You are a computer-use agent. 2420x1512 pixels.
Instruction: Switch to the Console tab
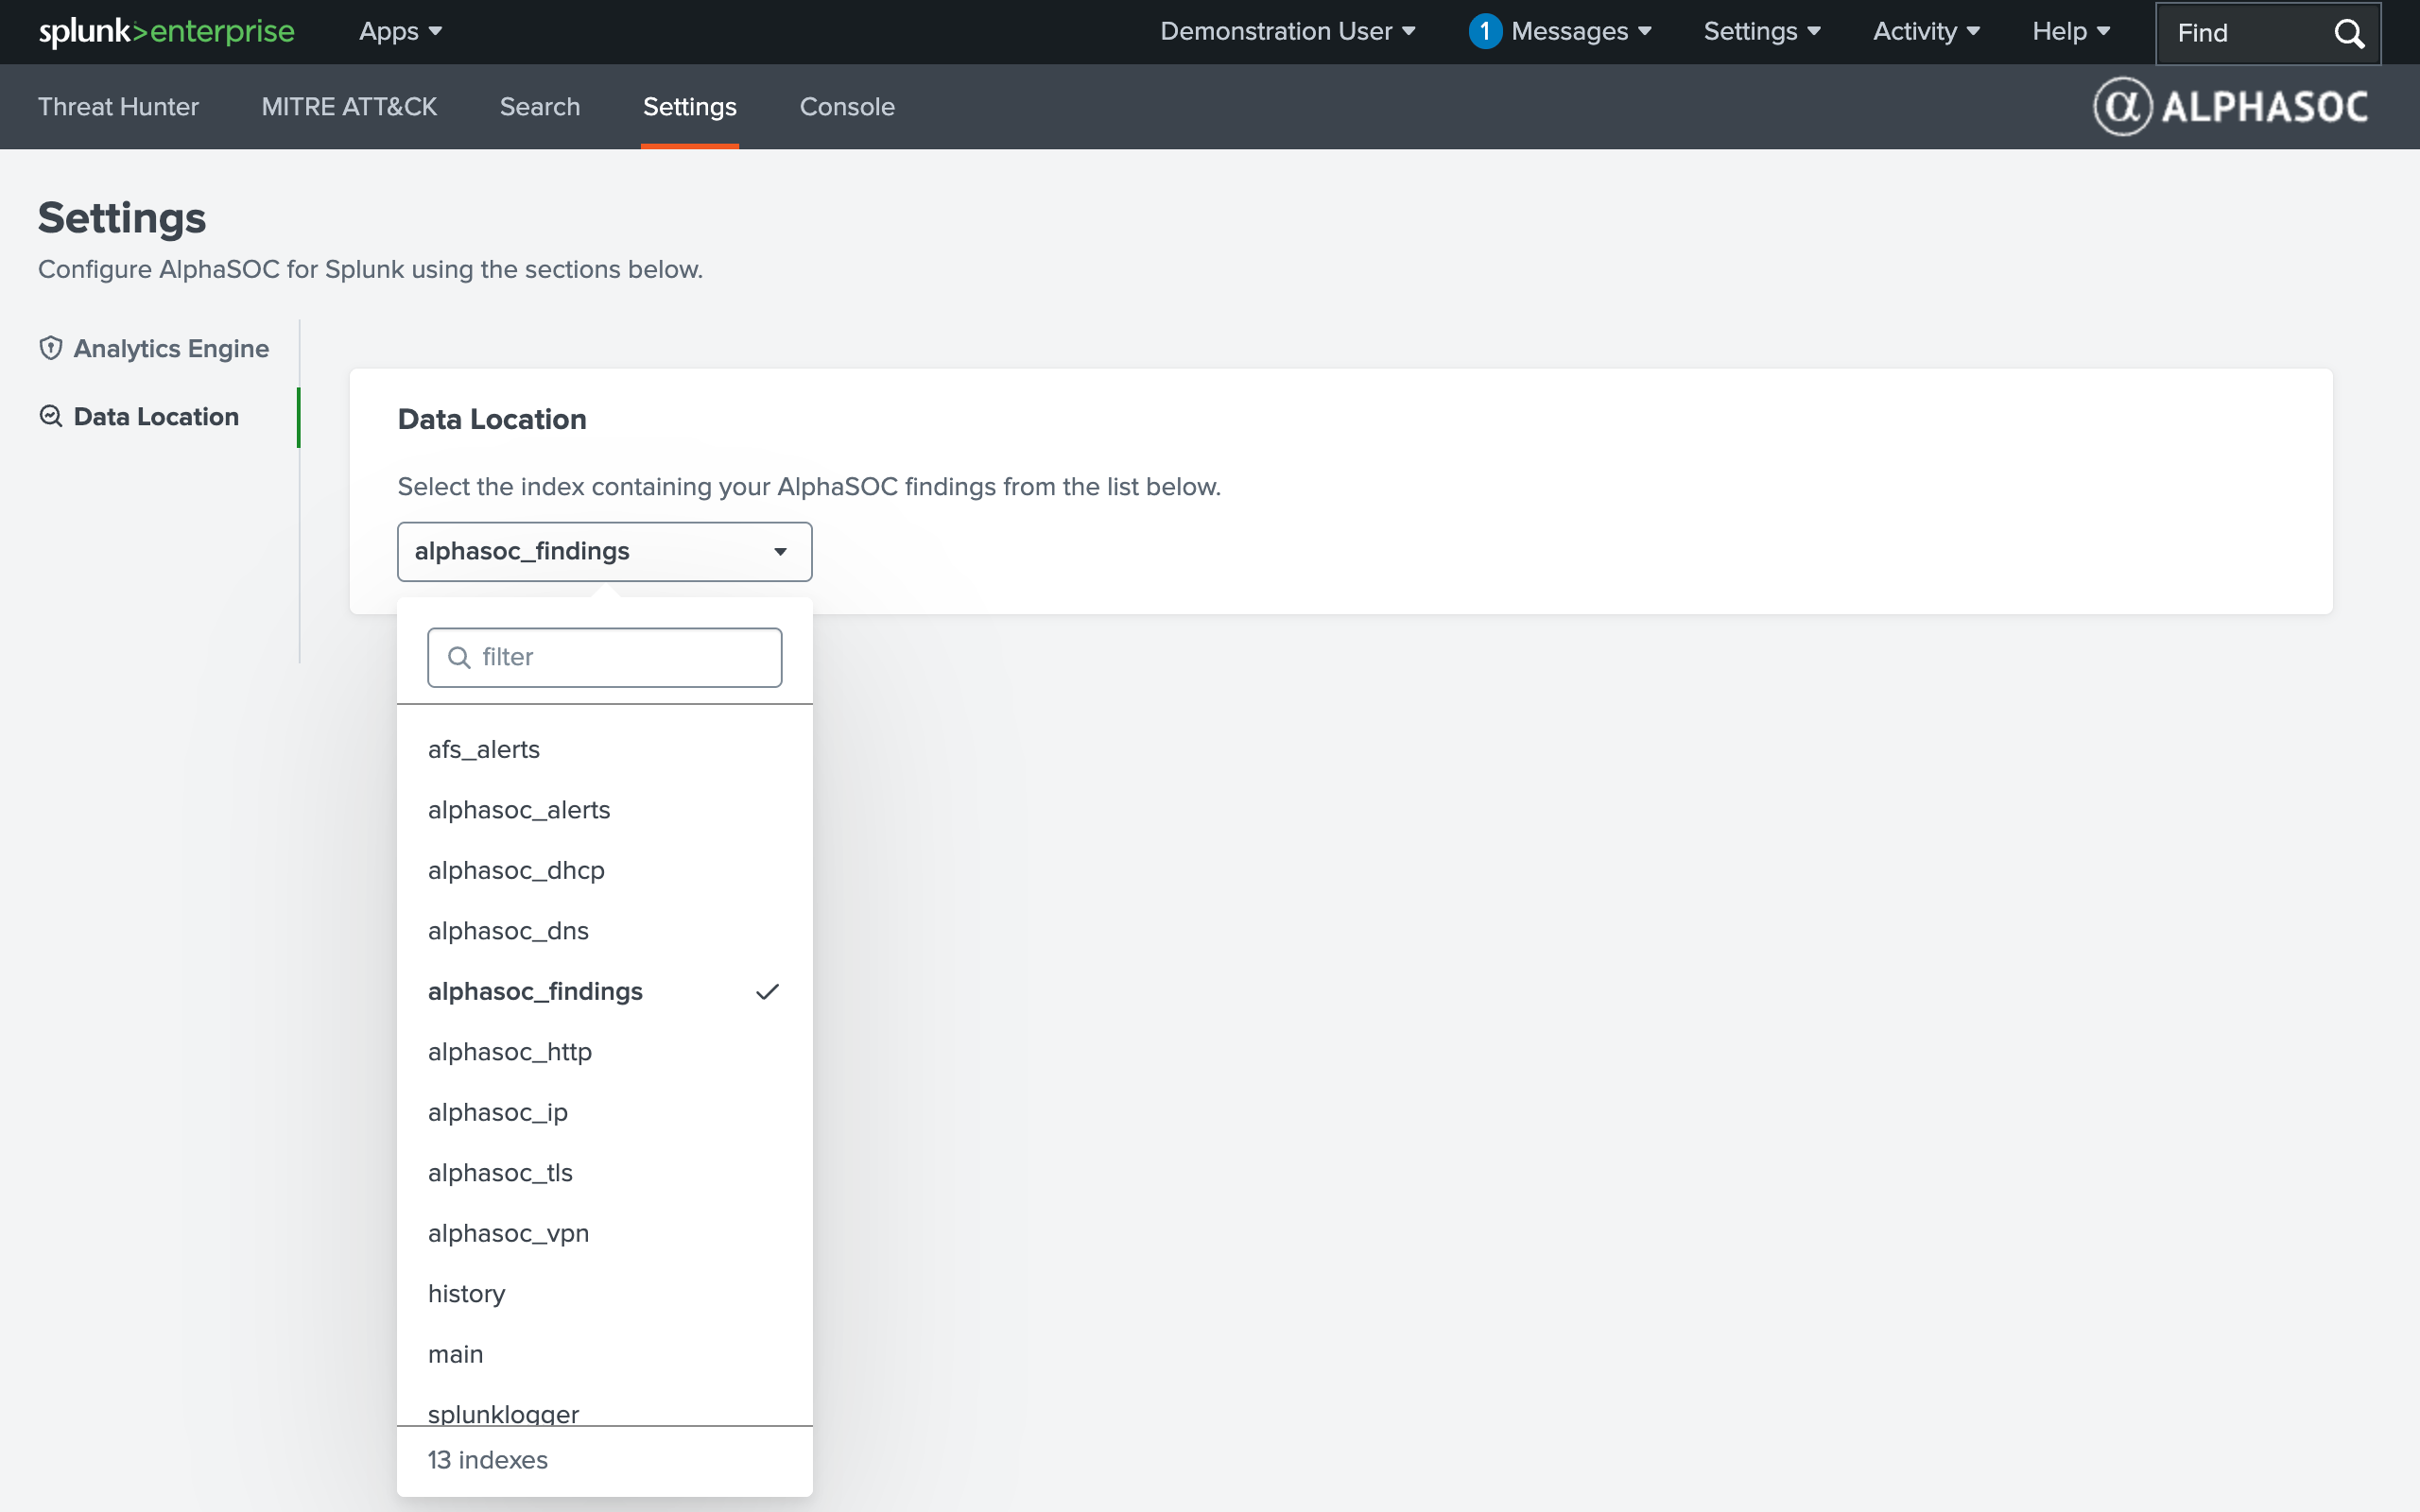click(847, 107)
